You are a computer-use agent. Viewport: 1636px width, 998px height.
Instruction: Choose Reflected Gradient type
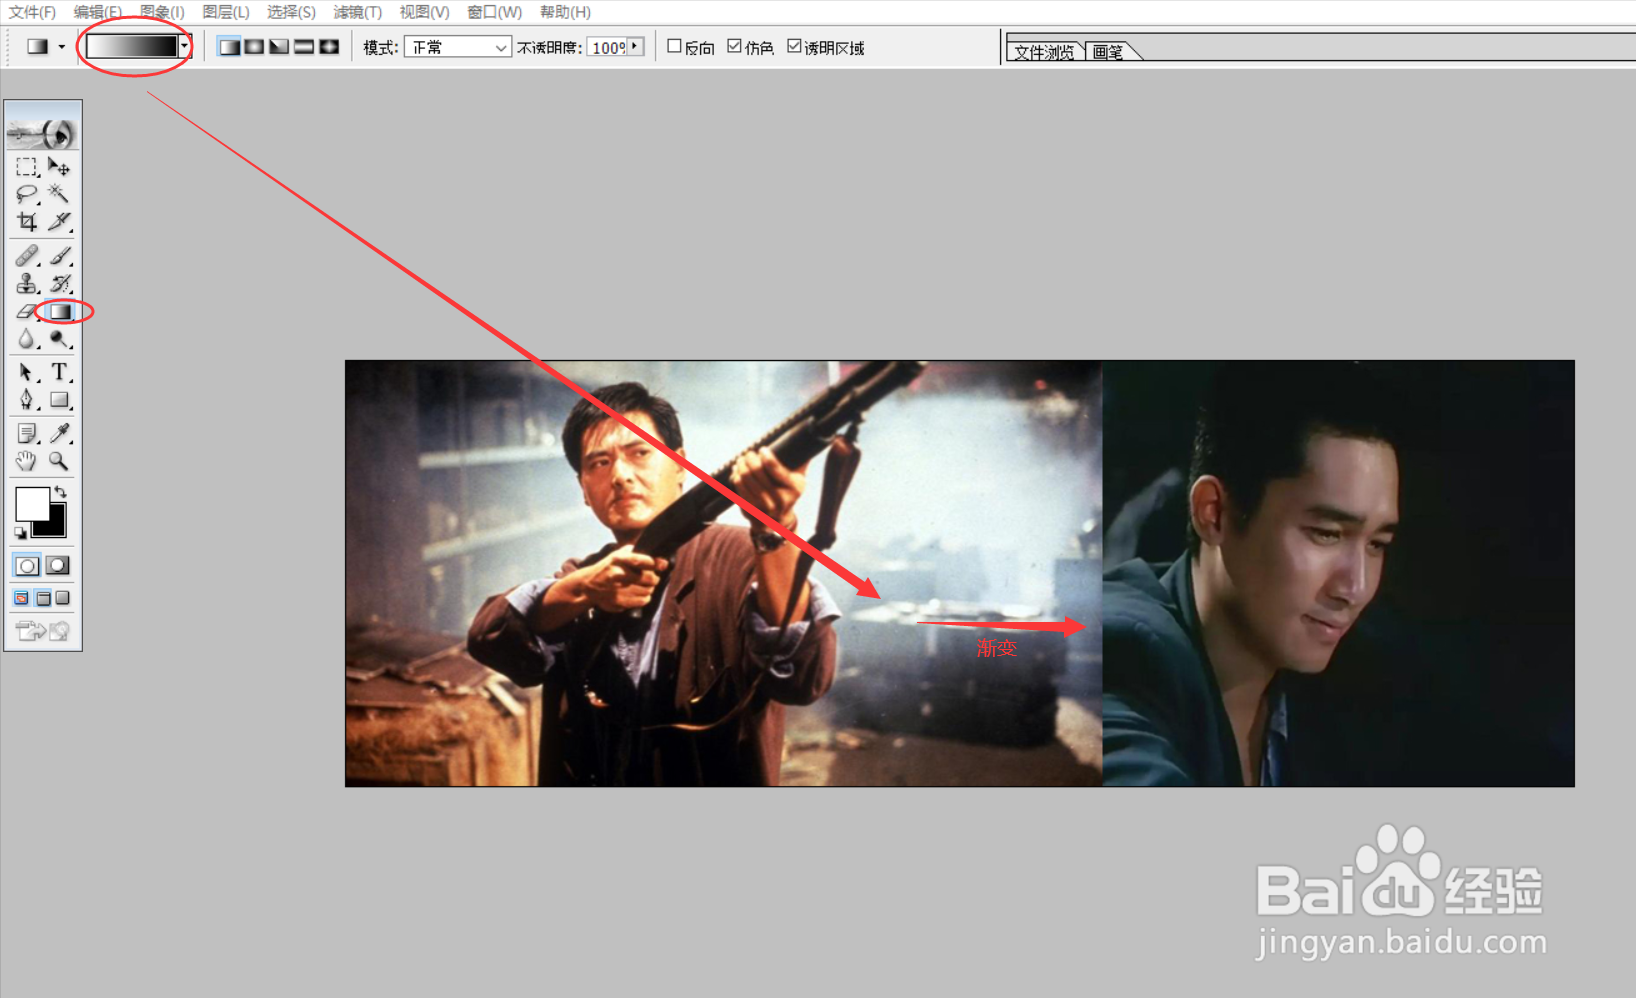click(x=304, y=47)
